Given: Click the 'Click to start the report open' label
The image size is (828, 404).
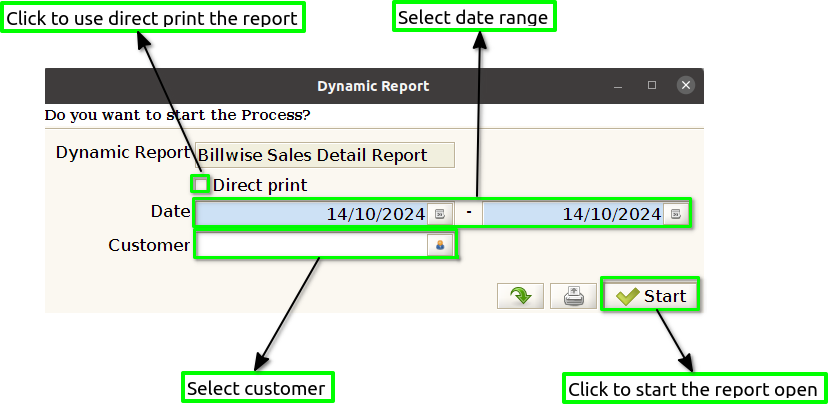Looking at the screenshot, I should point(693,389).
